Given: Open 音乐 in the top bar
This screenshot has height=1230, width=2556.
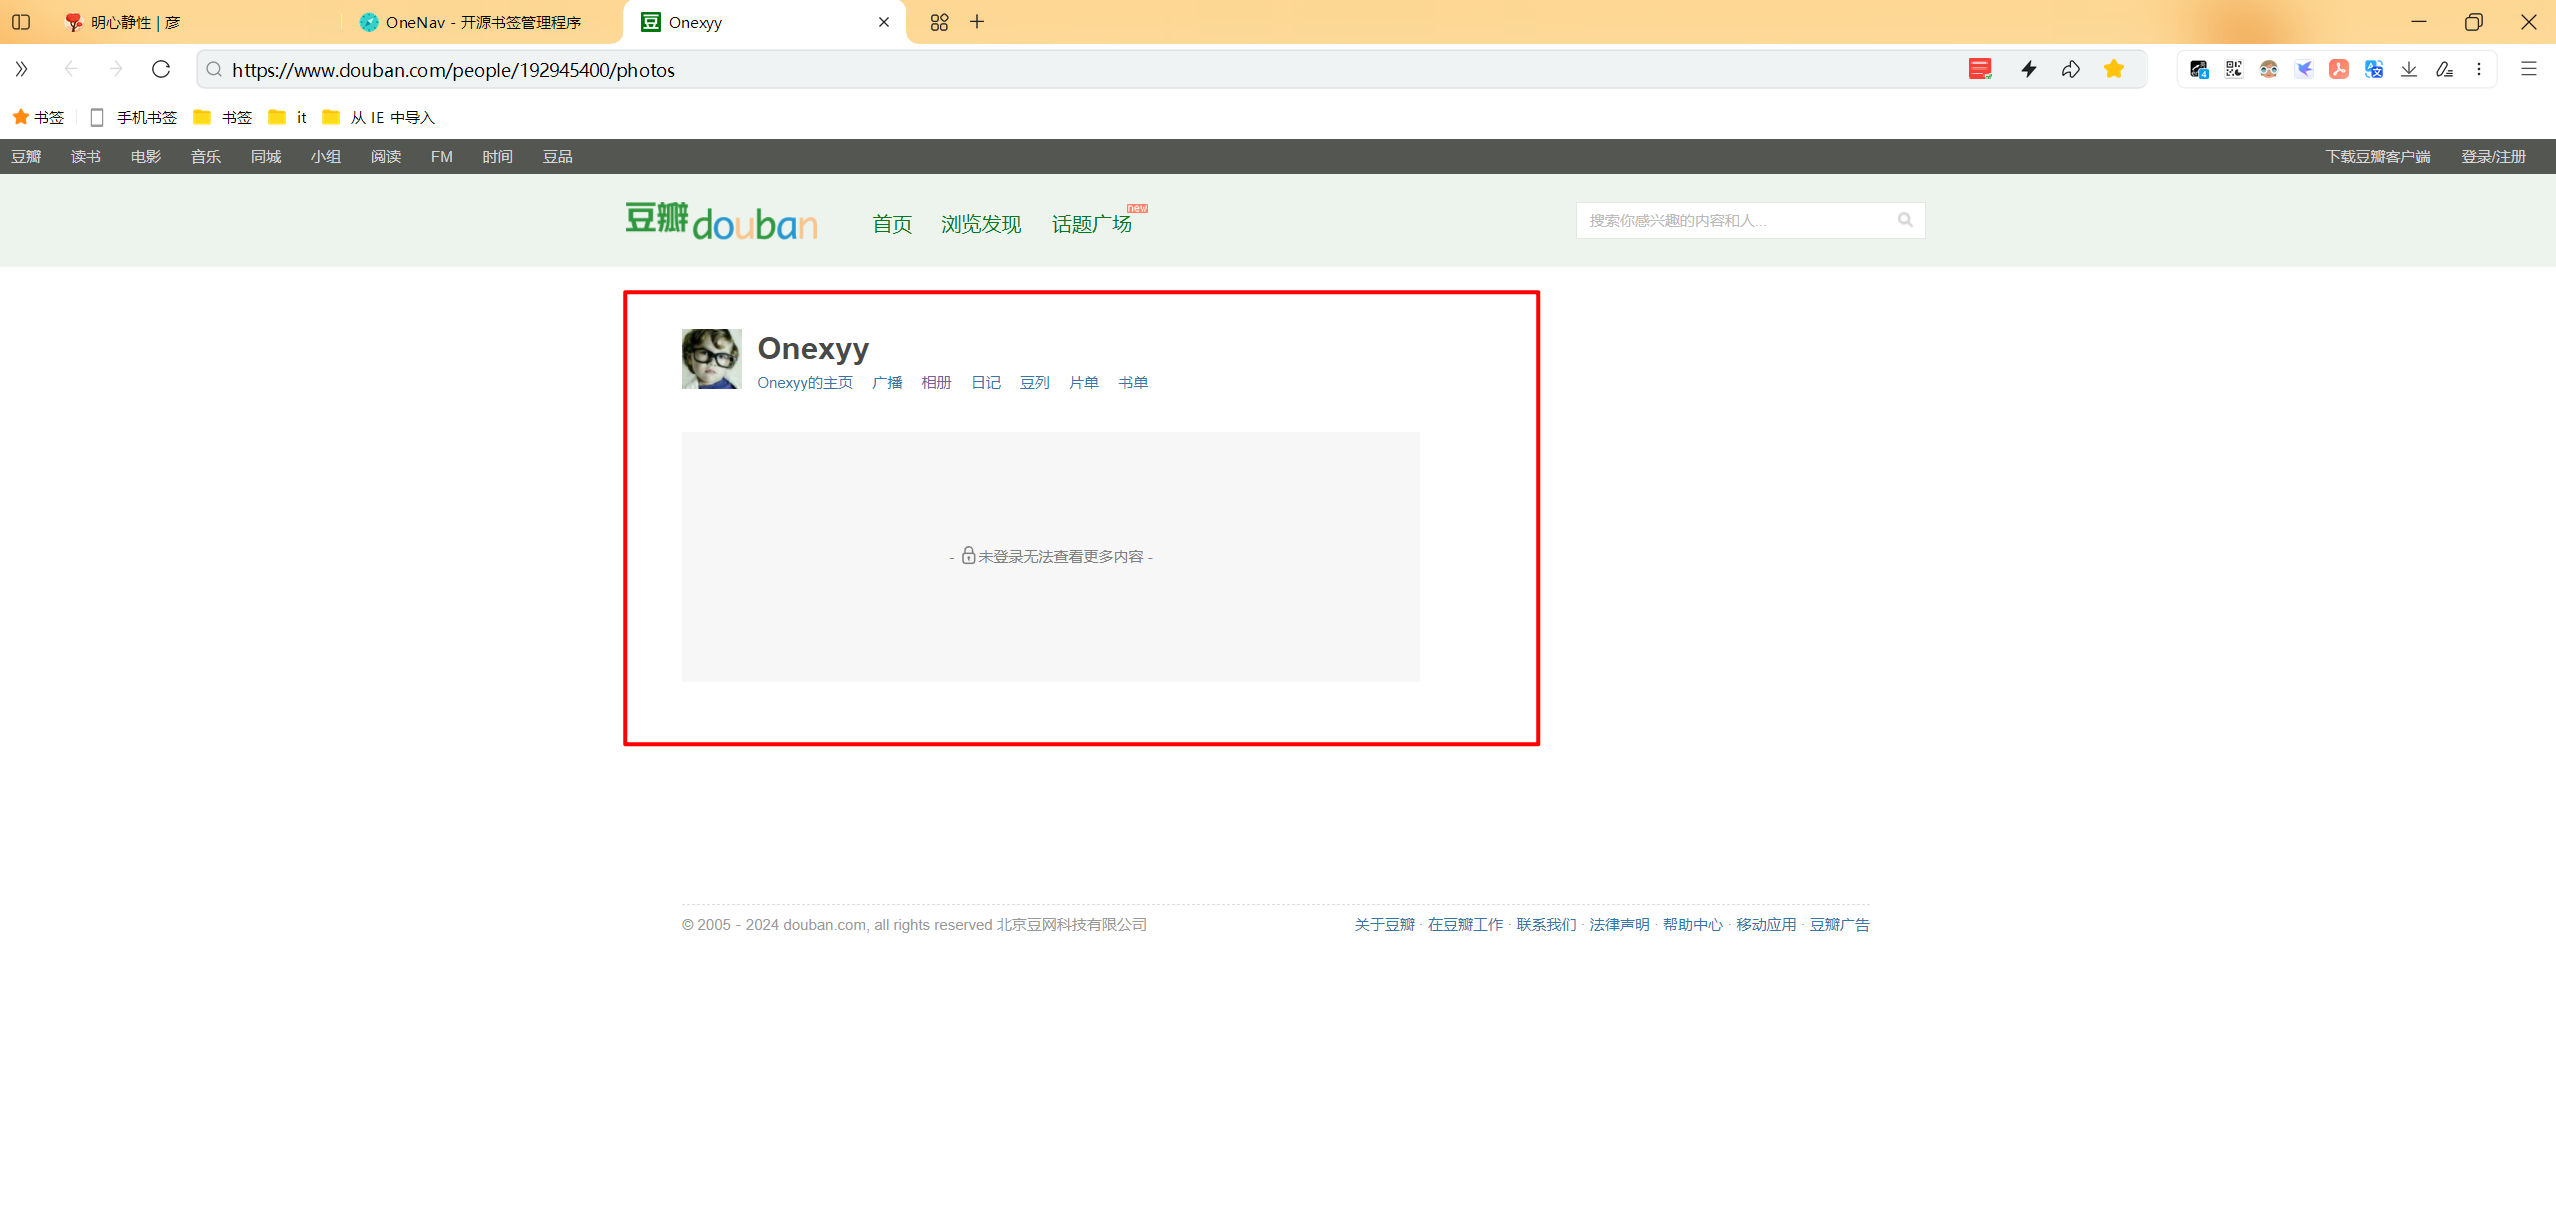Looking at the screenshot, I should 206,156.
